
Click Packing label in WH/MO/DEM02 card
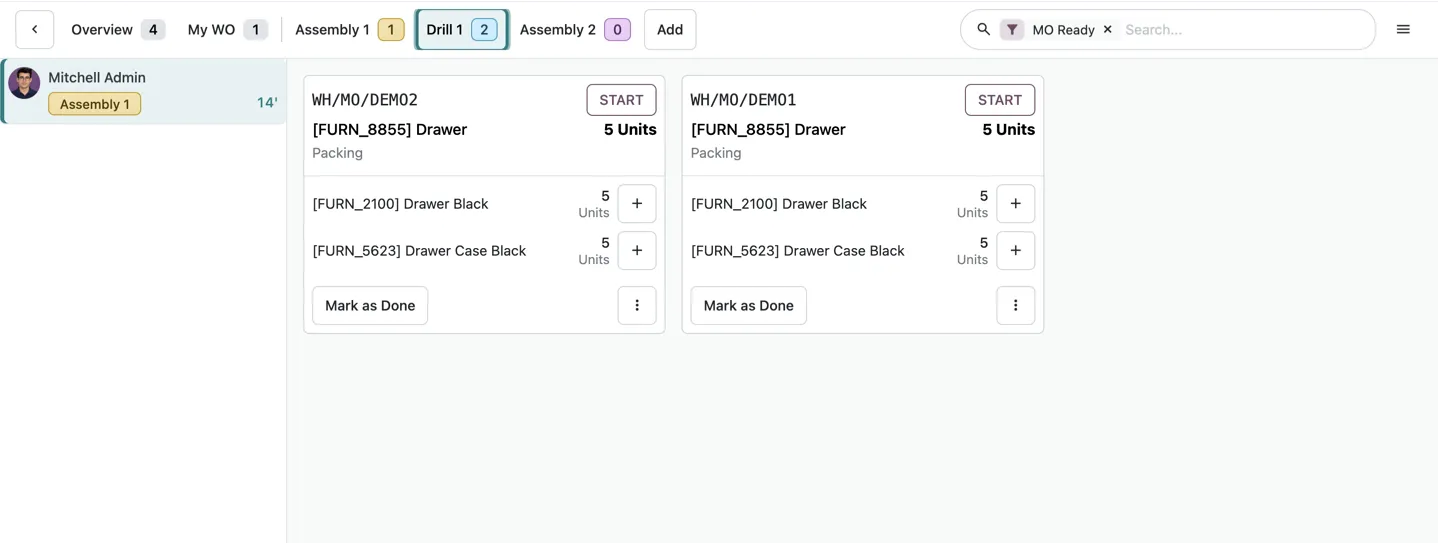(337, 153)
